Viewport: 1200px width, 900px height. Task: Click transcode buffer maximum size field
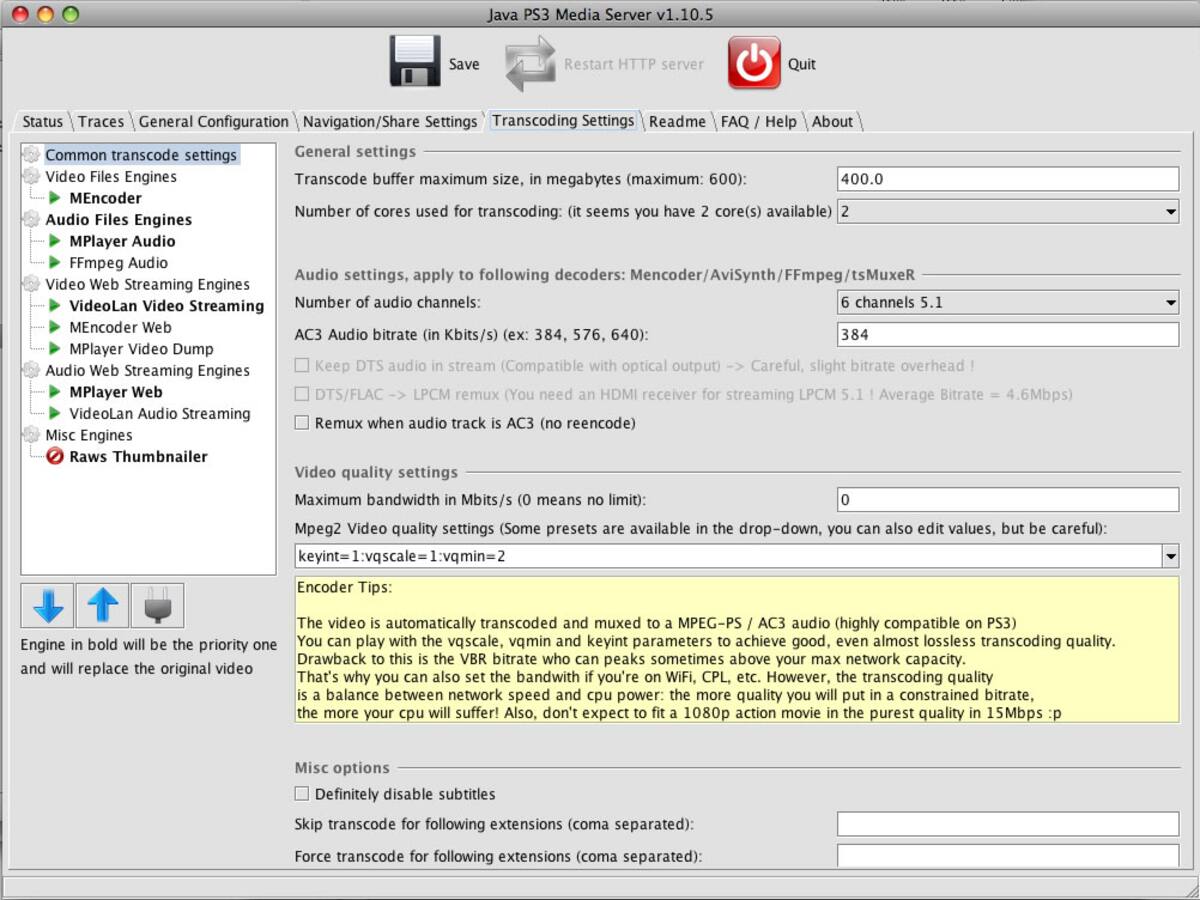pos(1008,179)
